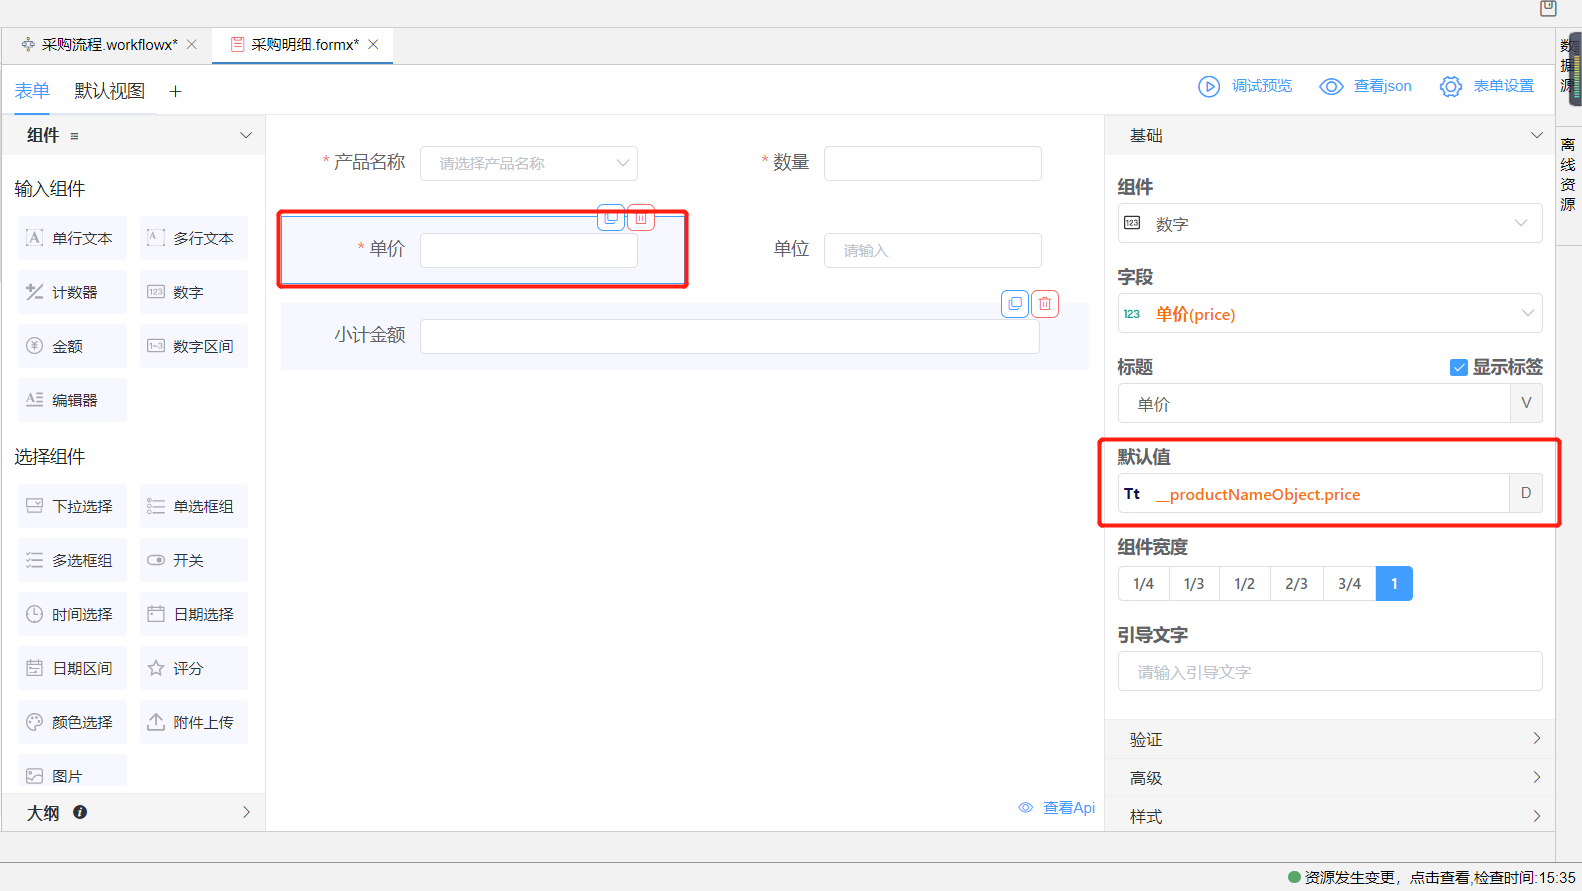Click the 引导文字 input field

click(x=1329, y=671)
